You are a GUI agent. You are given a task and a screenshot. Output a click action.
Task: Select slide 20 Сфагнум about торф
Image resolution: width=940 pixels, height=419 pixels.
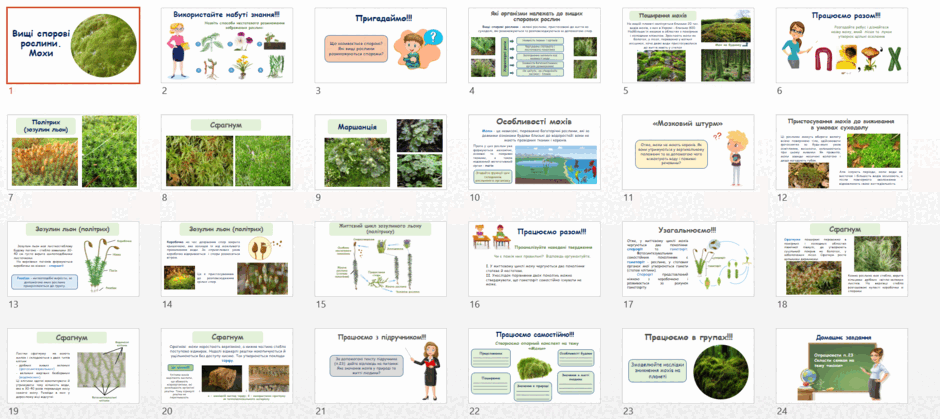pos(227,366)
